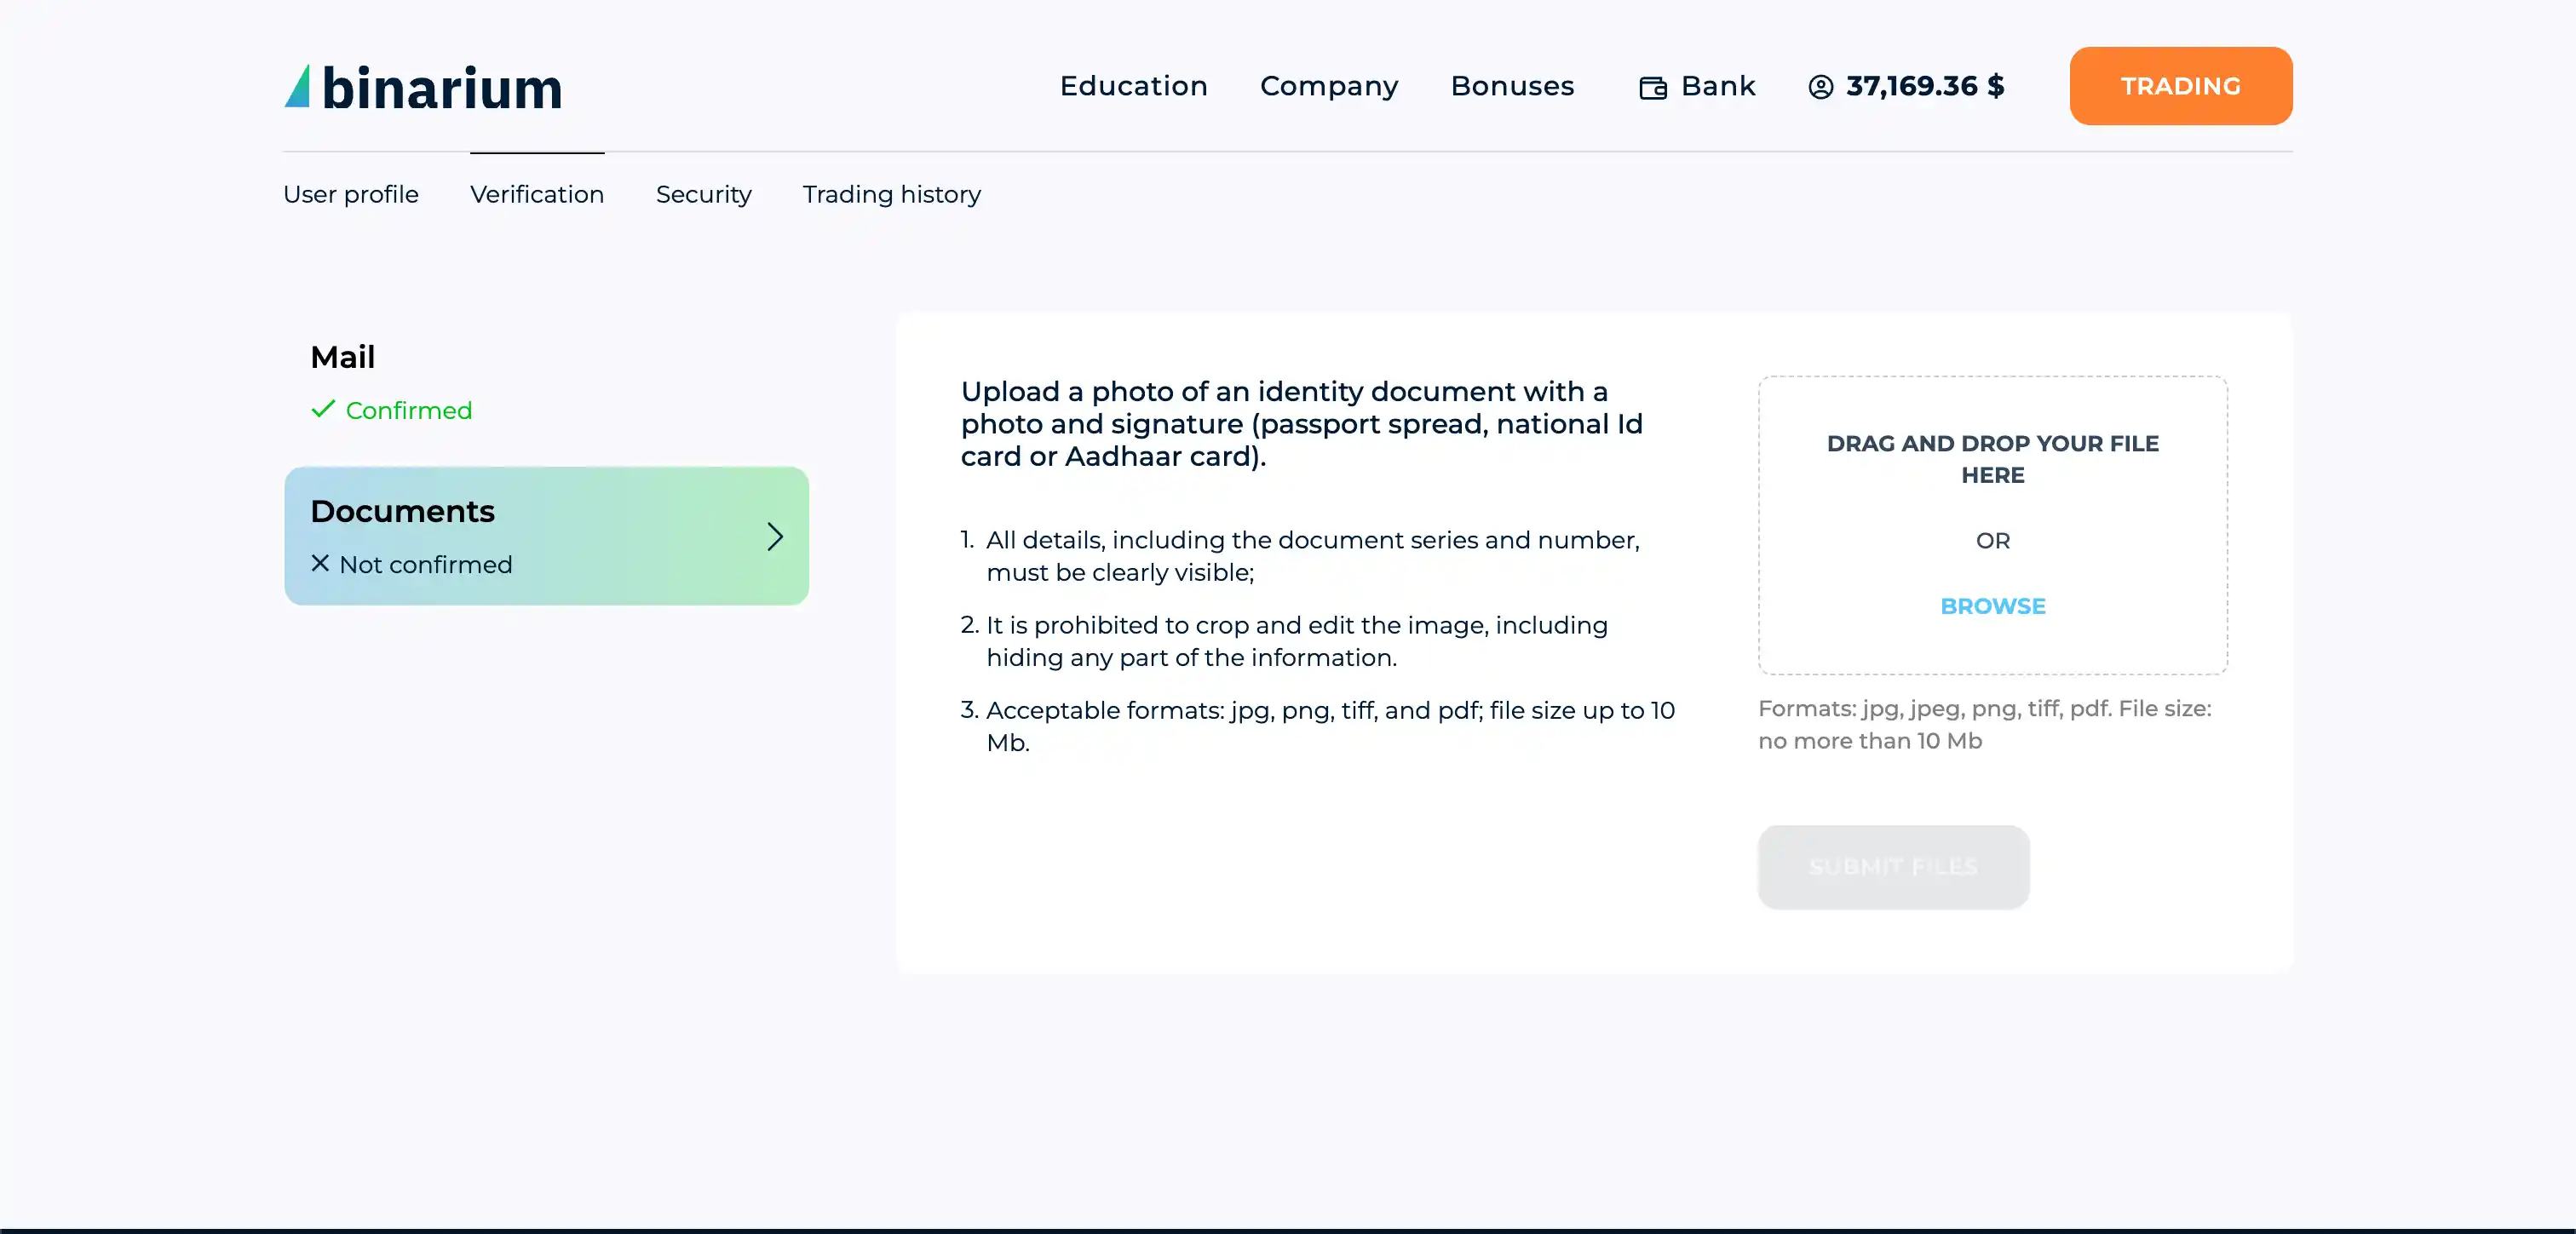Open the Education menu
The image size is (2576, 1234).
point(1133,86)
